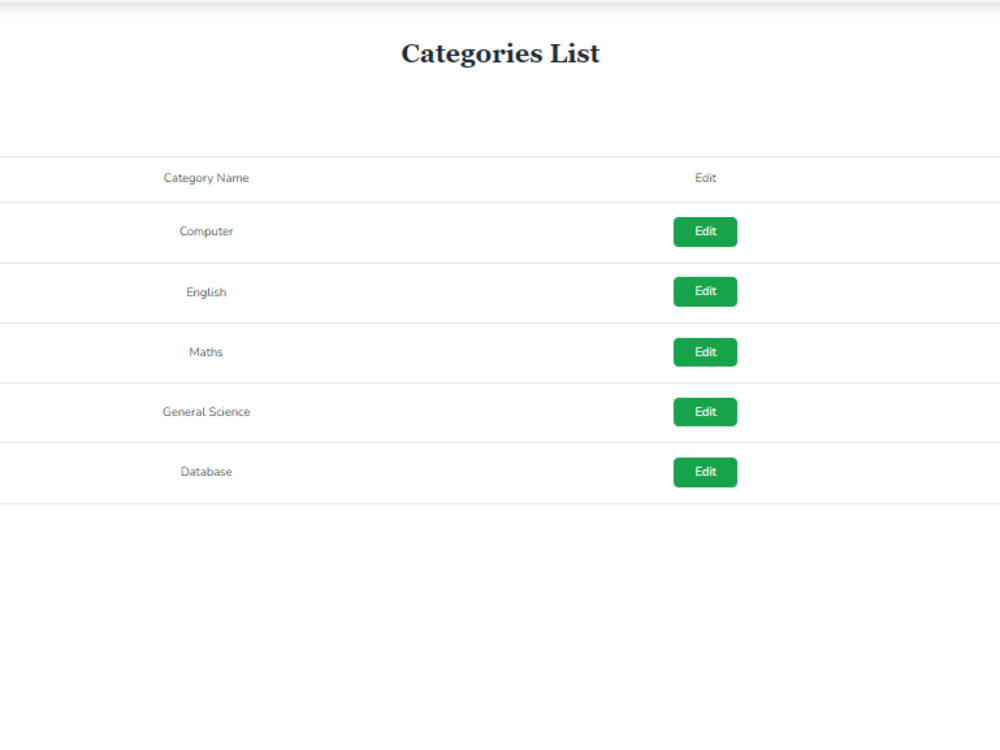This screenshot has height=750, width=1000.
Task: Select the English category name
Action: (206, 292)
